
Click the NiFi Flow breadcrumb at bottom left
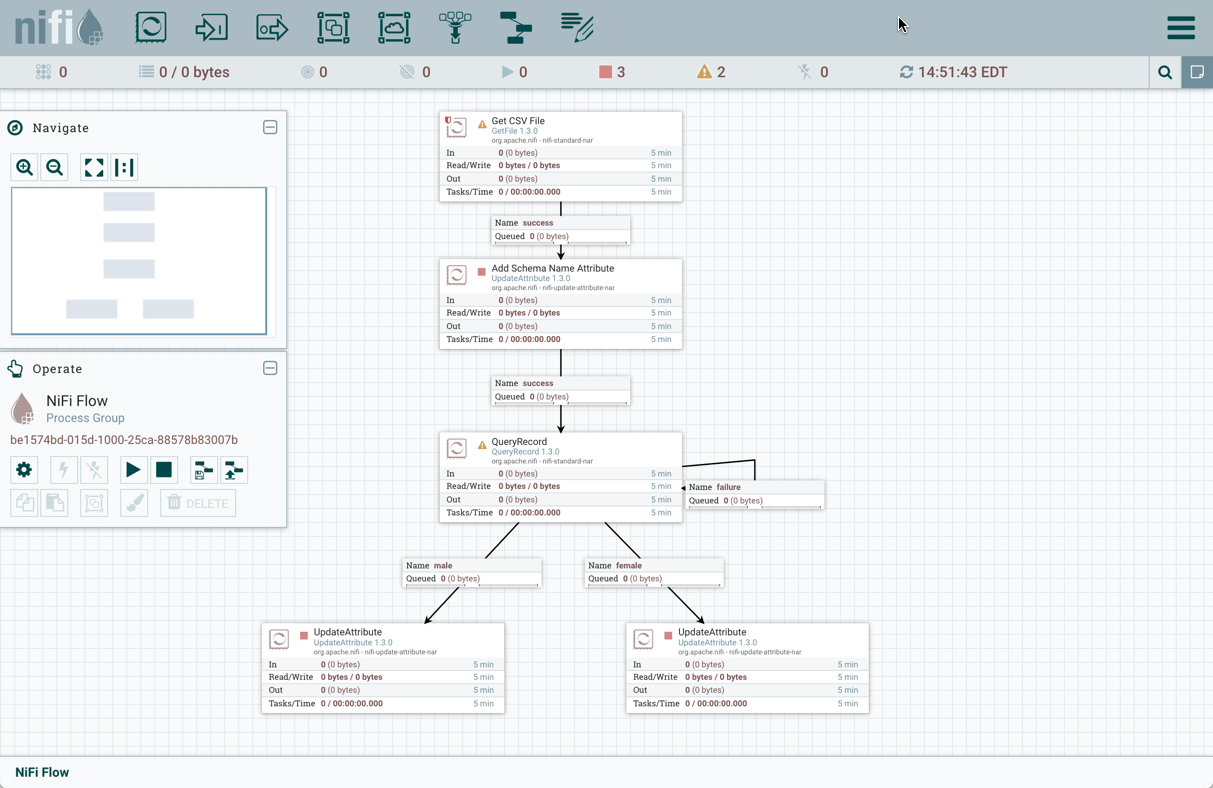tap(41, 772)
